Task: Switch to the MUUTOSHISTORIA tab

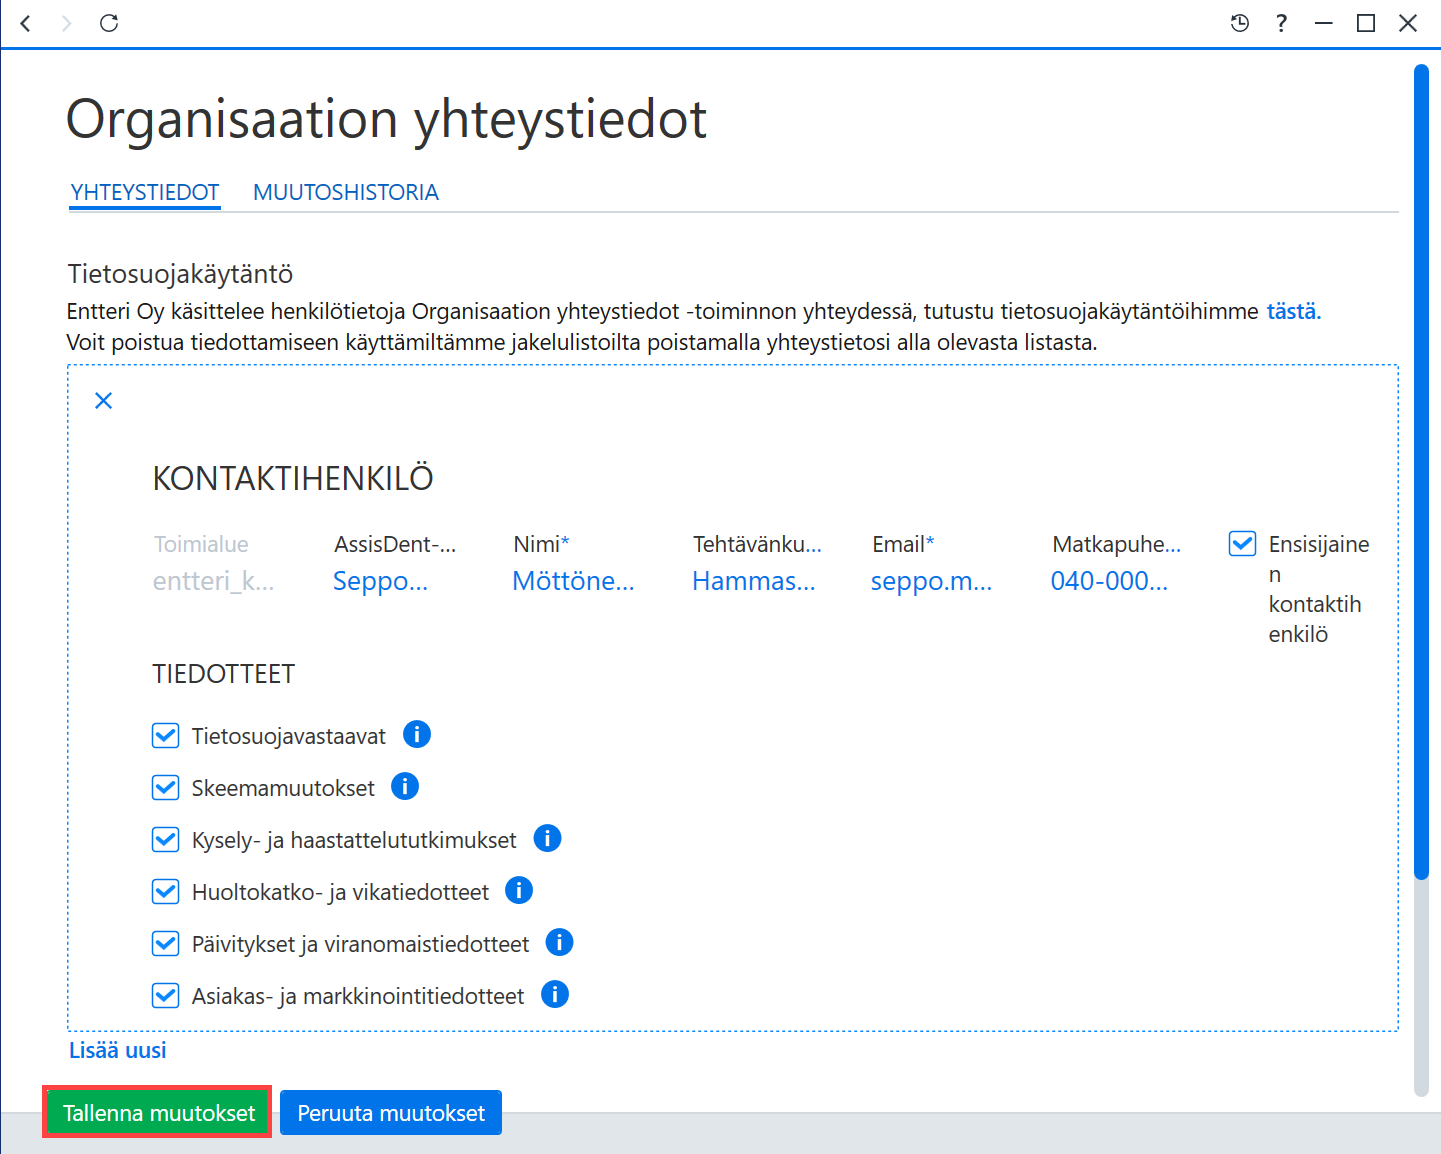Action: pyautogui.click(x=346, y=192)
